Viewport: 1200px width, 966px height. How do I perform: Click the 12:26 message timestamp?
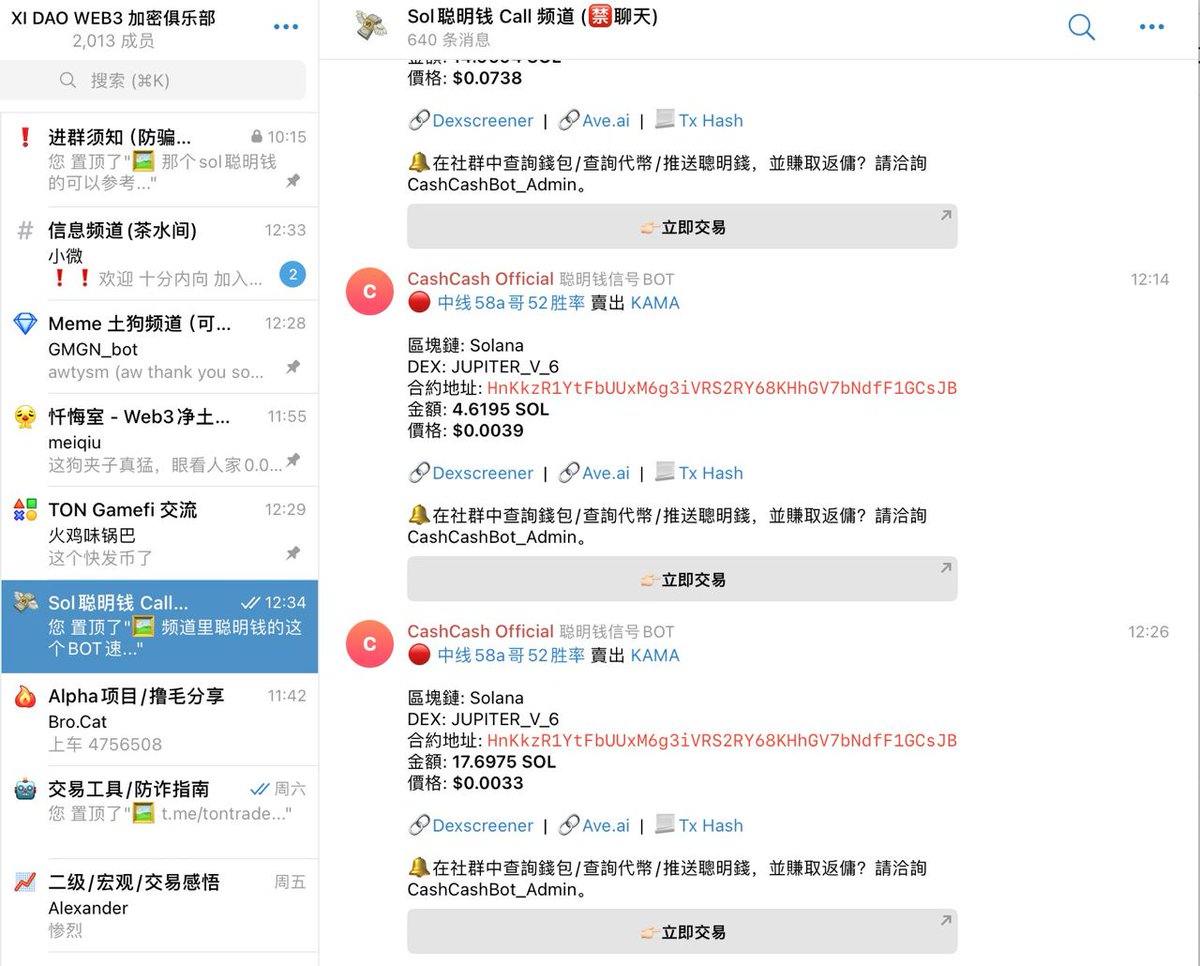pyautogui.click(x=1148, y=631)
